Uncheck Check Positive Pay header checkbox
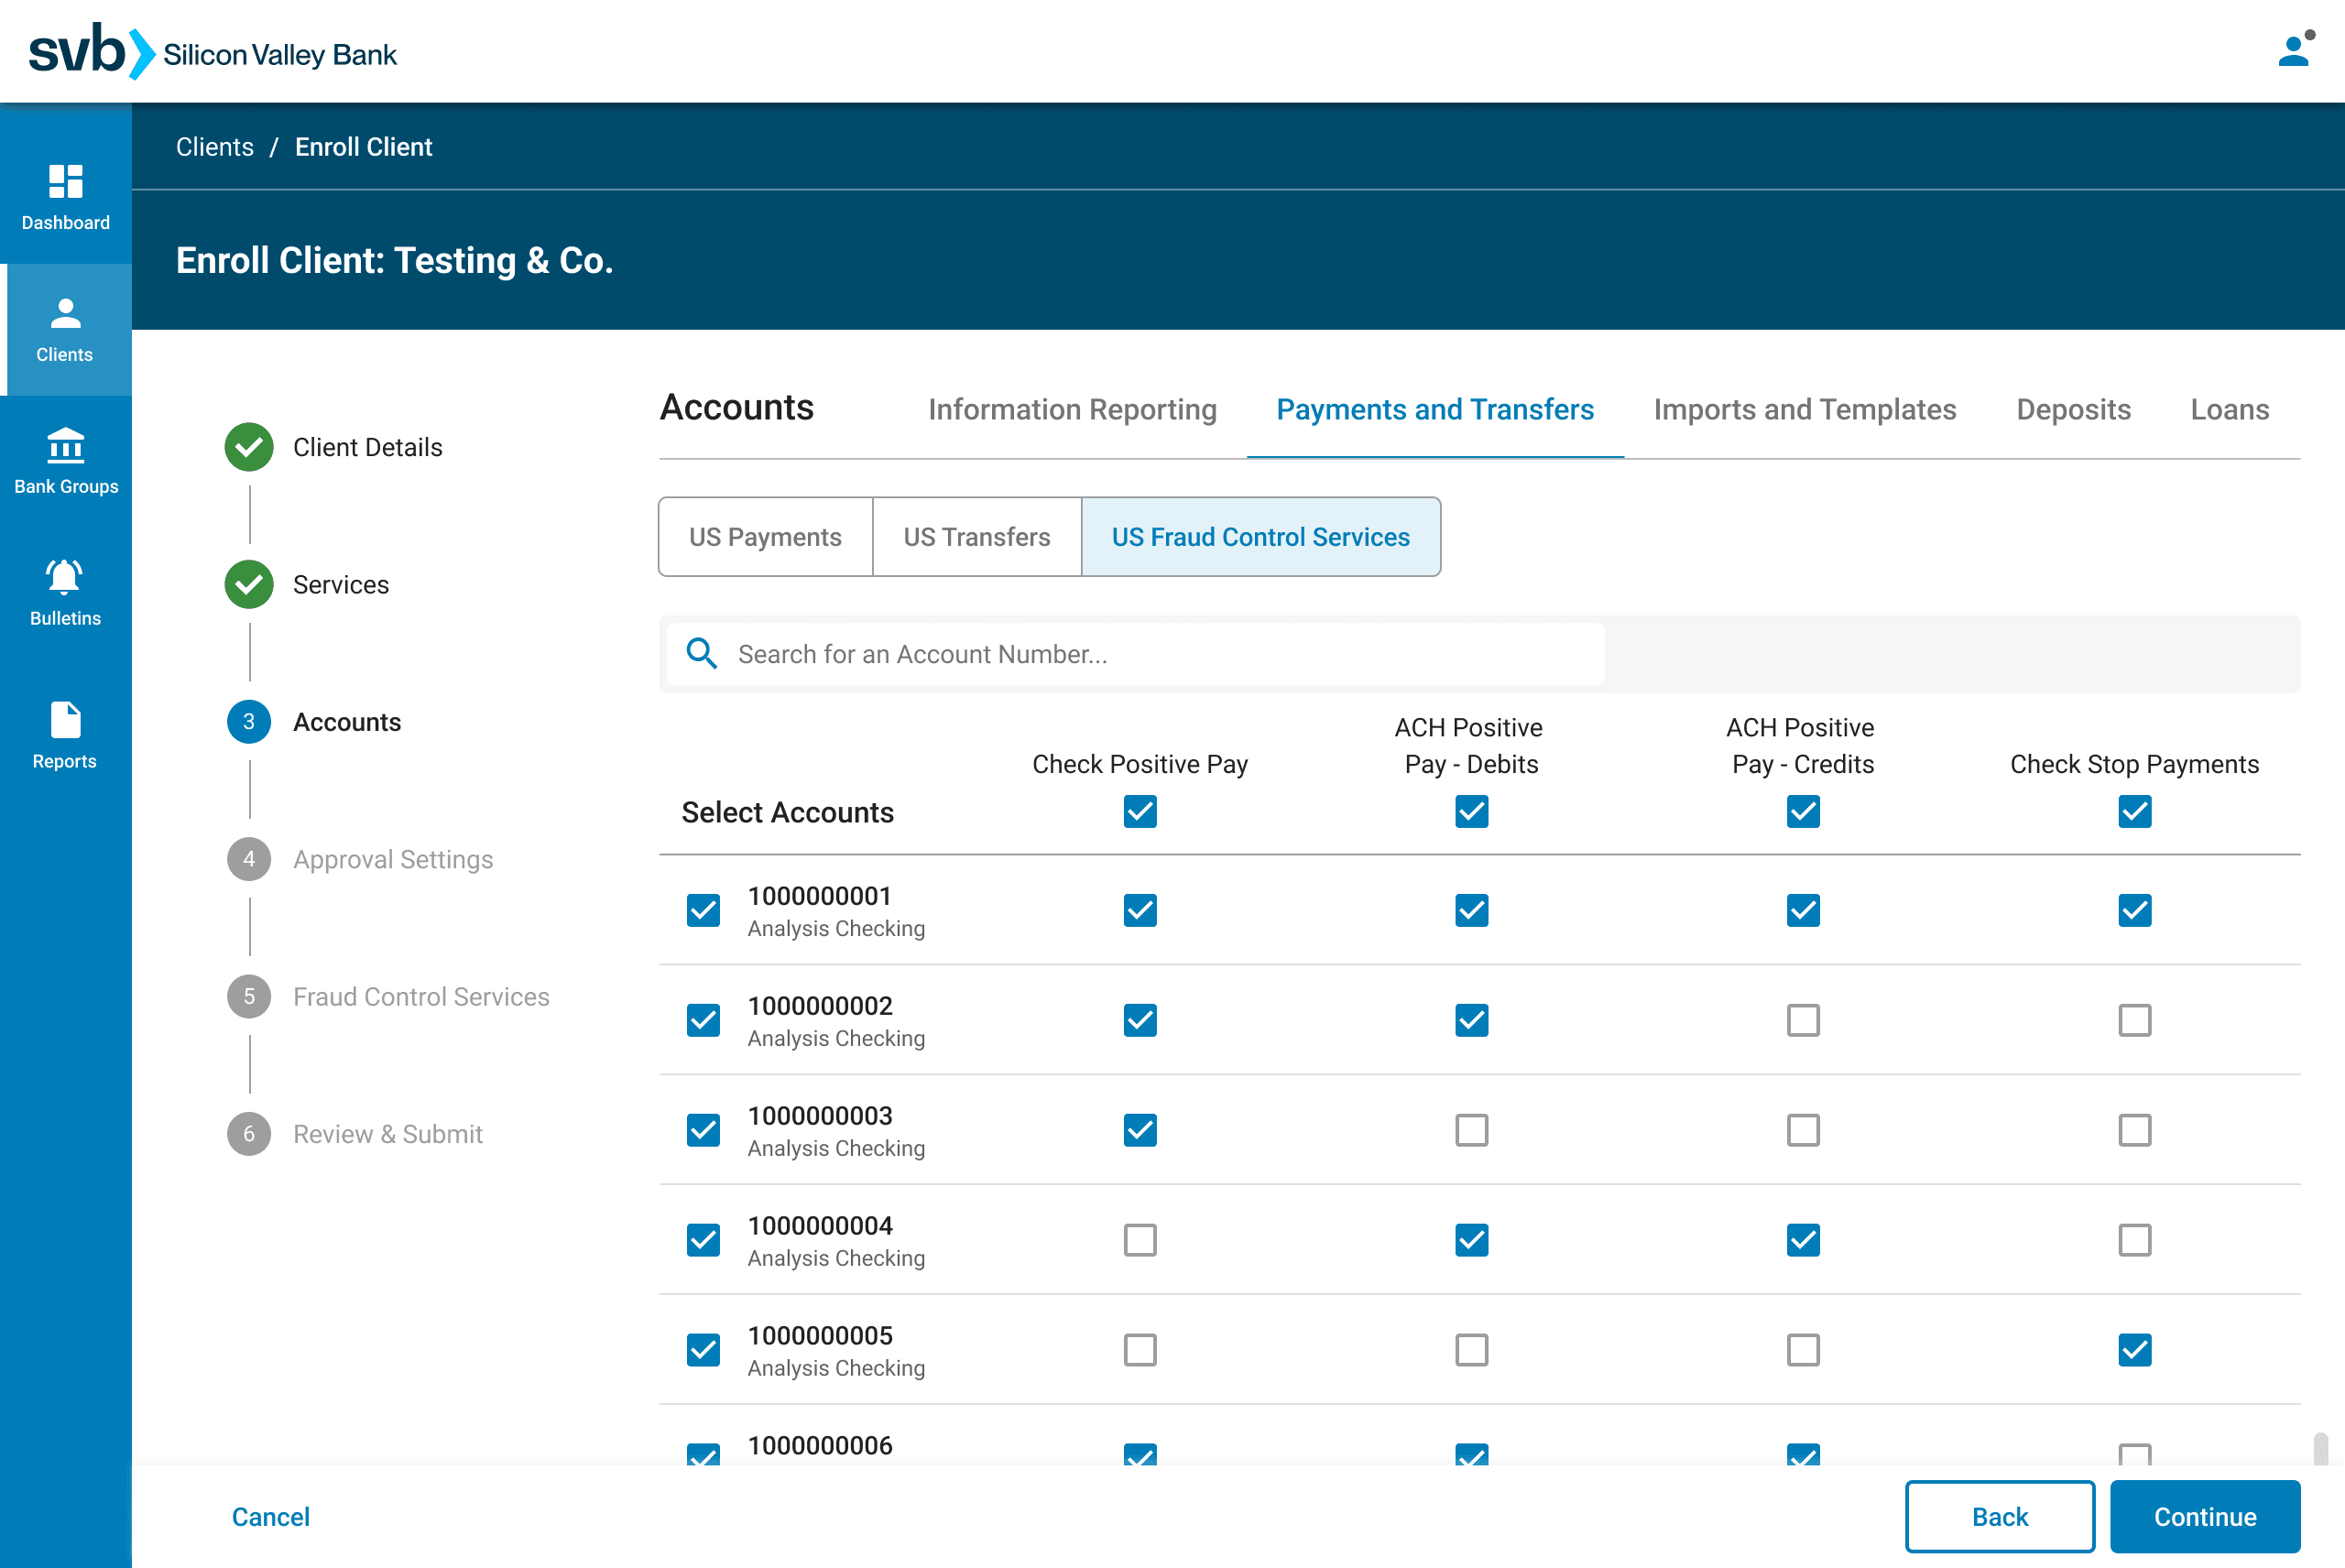Viewport: 2345px width, 1568px height. (x=1139, y=811)
